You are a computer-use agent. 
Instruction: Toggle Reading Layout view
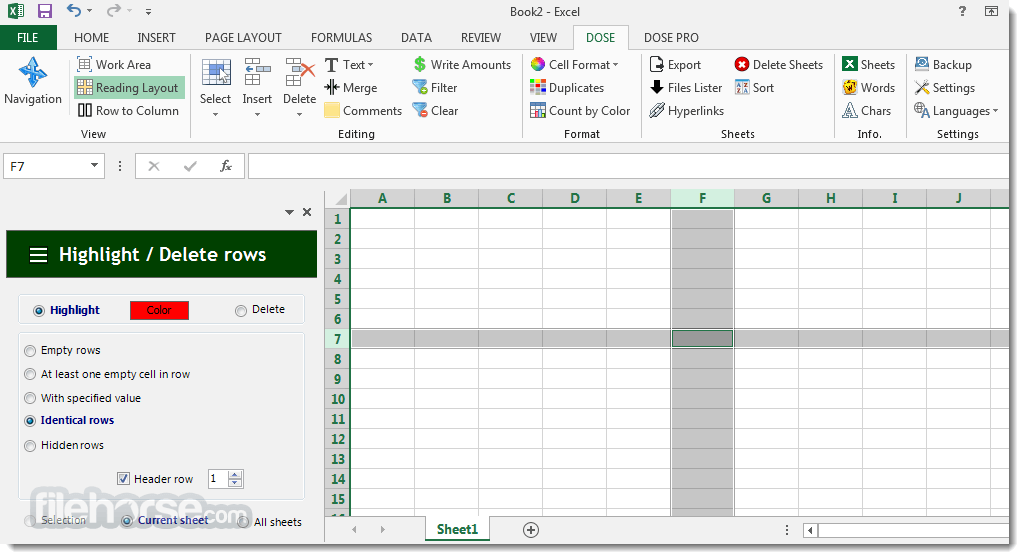click(129, 88)
